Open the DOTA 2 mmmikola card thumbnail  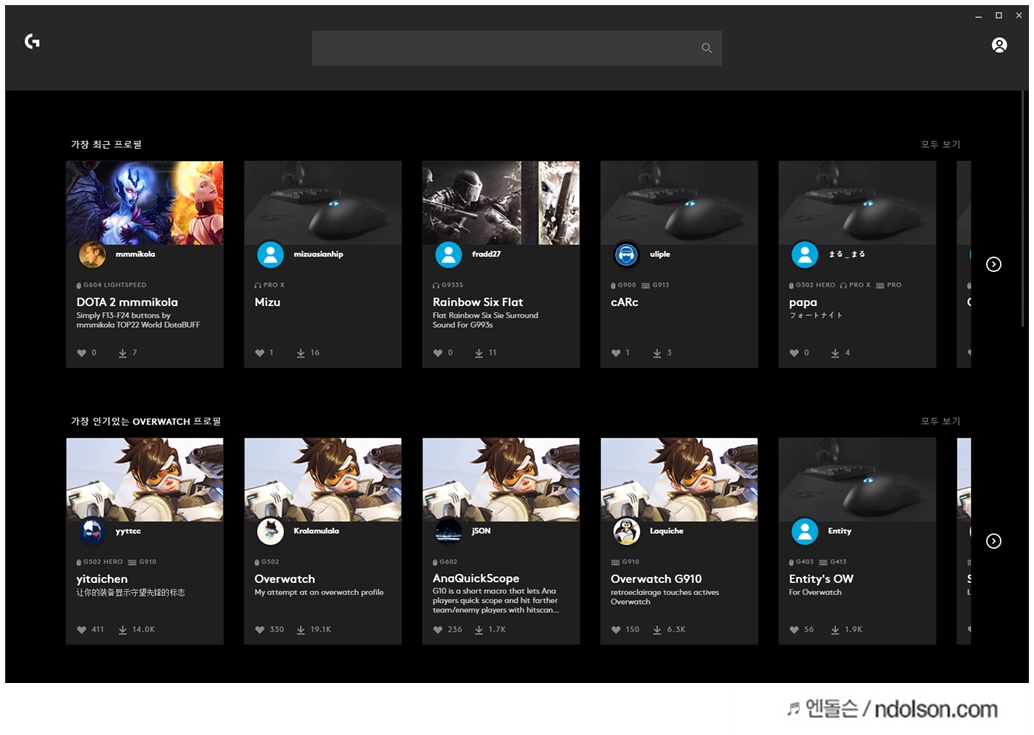[144, 202]
